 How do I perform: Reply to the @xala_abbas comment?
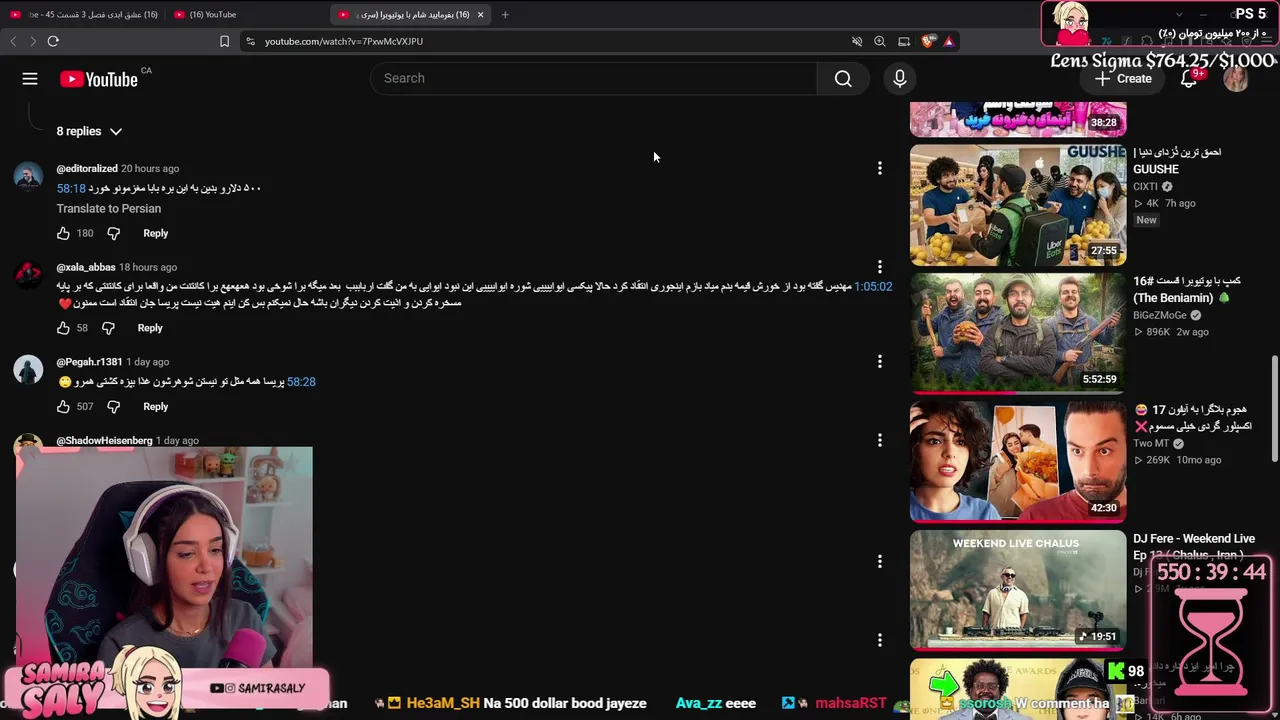pyautogui.click(x=150, y=328)
